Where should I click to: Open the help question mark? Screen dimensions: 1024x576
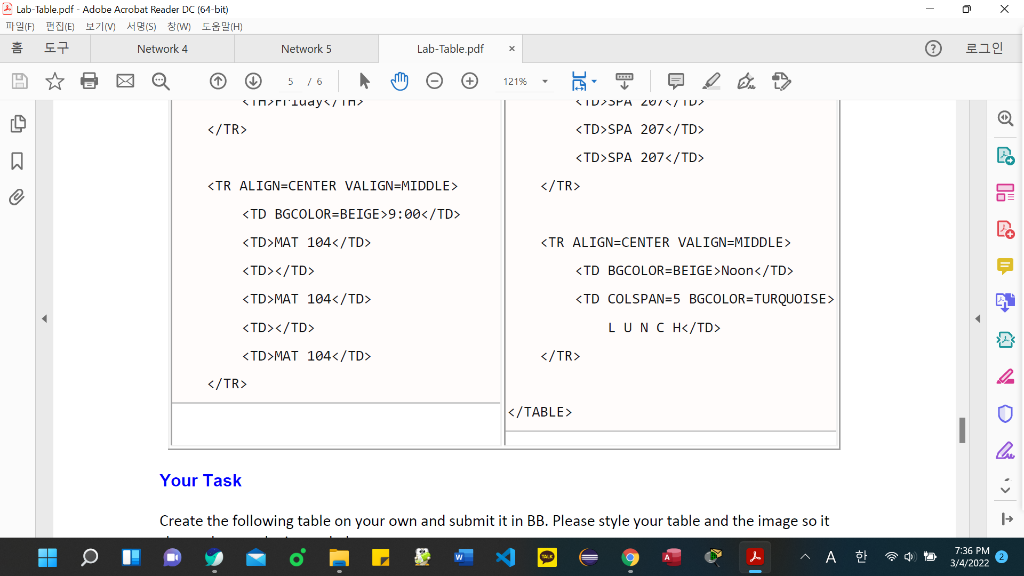click(x=933, y=48)
